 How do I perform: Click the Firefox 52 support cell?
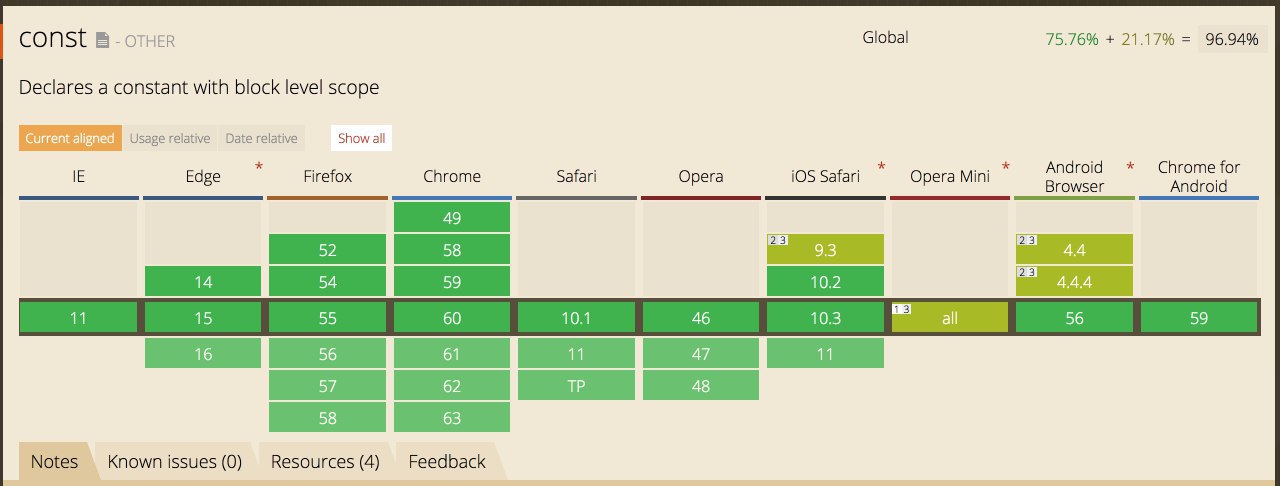(x=327, y=250)
